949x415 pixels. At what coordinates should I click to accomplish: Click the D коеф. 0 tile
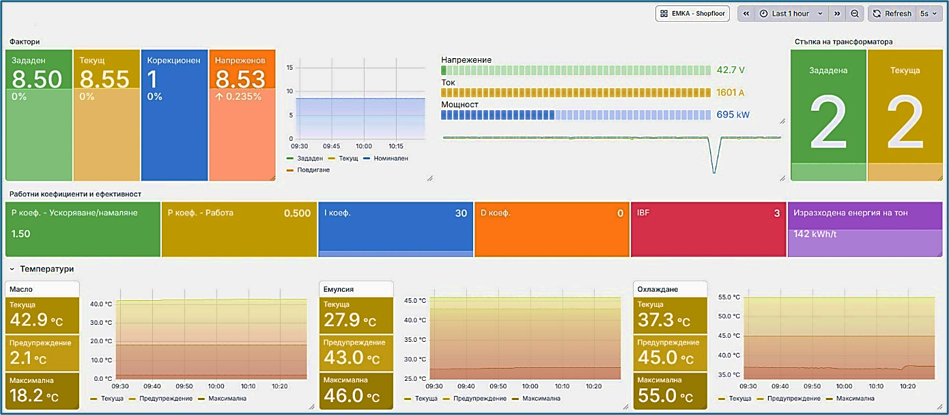pos(552,229)
